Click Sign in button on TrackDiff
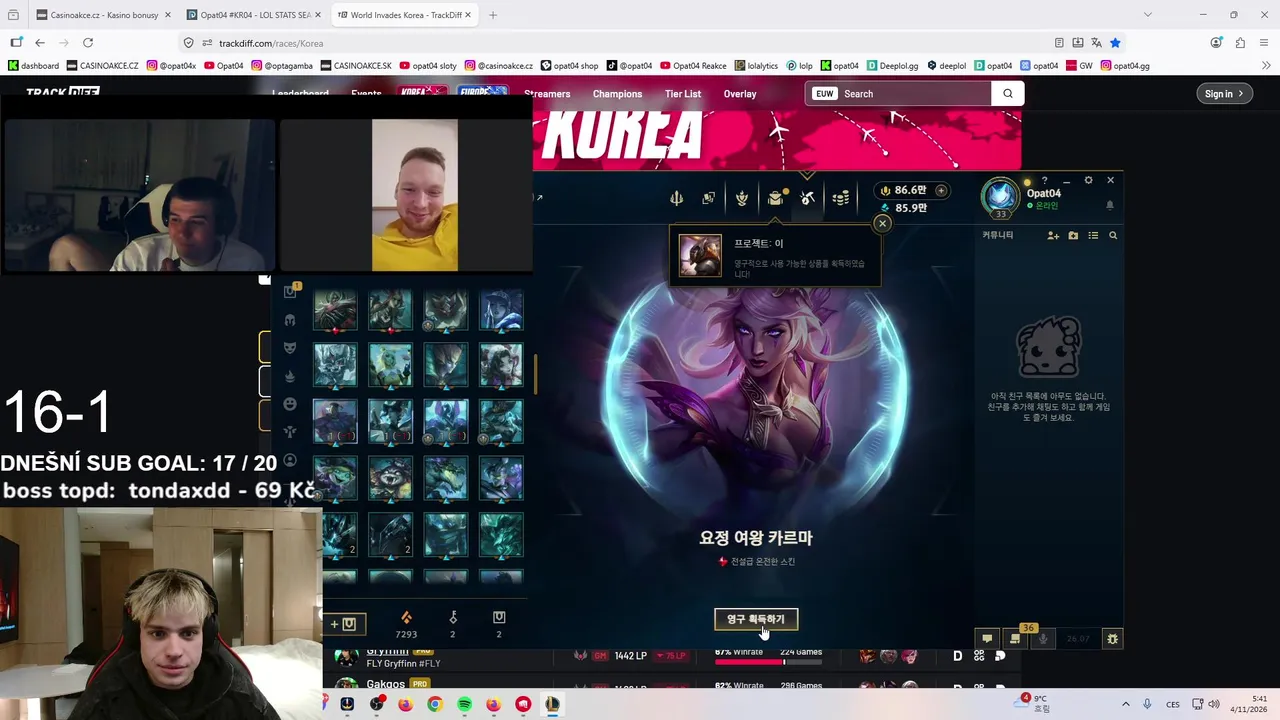 (x=1224, y=94)
